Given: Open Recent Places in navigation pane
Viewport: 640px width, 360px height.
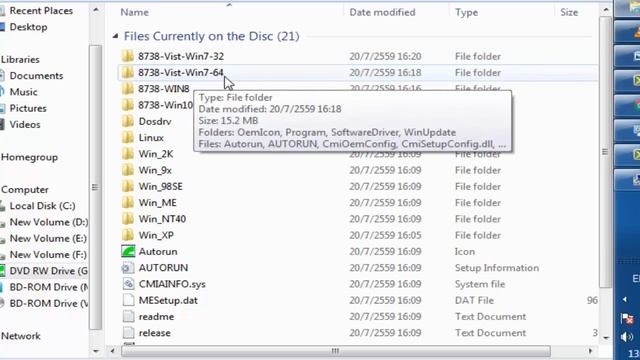Looking at the screenshot, I should pyautogui.click(x=41, y=11).
